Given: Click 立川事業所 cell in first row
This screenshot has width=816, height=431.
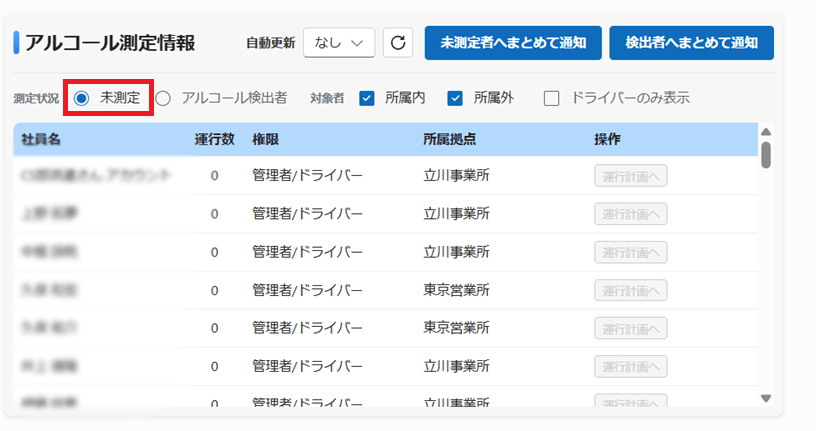Looking at the screenshot, I should [456, 175].
